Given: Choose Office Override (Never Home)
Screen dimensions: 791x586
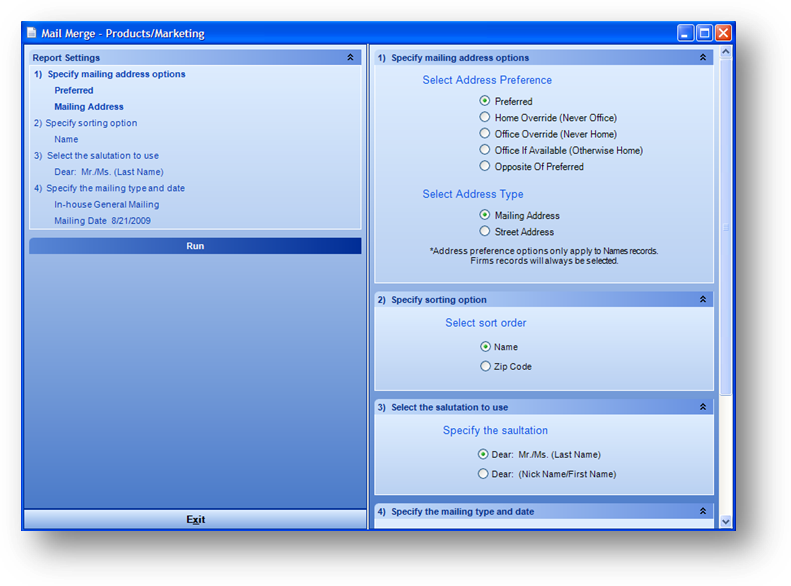Looking at the screenshot, I should click(485, 134).
